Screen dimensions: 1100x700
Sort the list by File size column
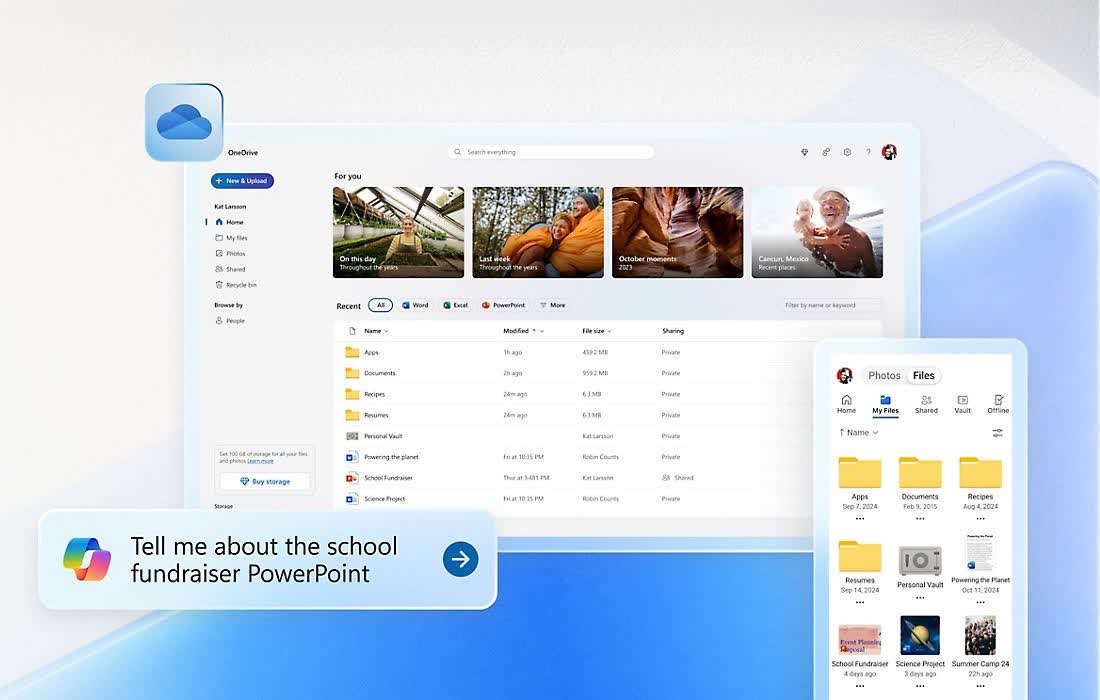point(597,331)
